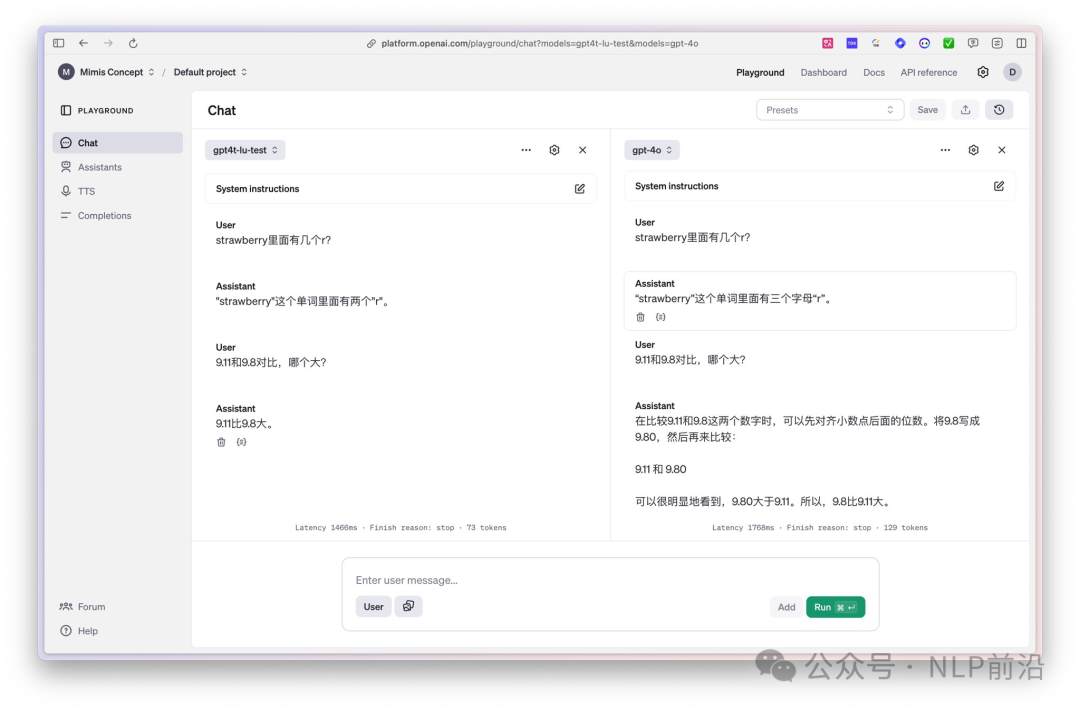The image size is (1080, 710).
Task: Edit system instructions in gpt4t-lu-test pane
Action: [x=579, y=189]
